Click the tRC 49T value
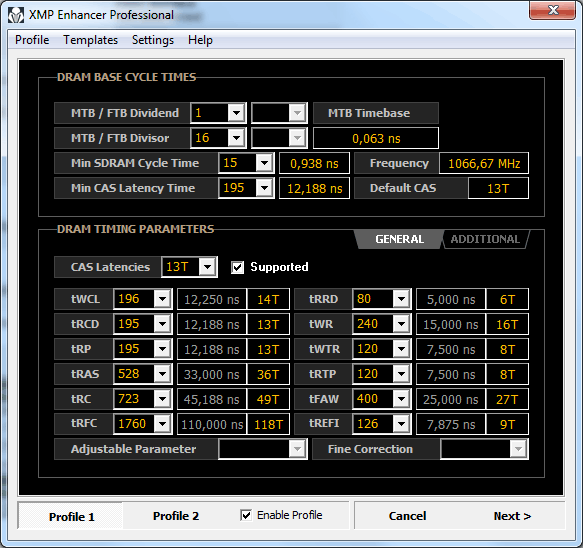 point(268,399)
